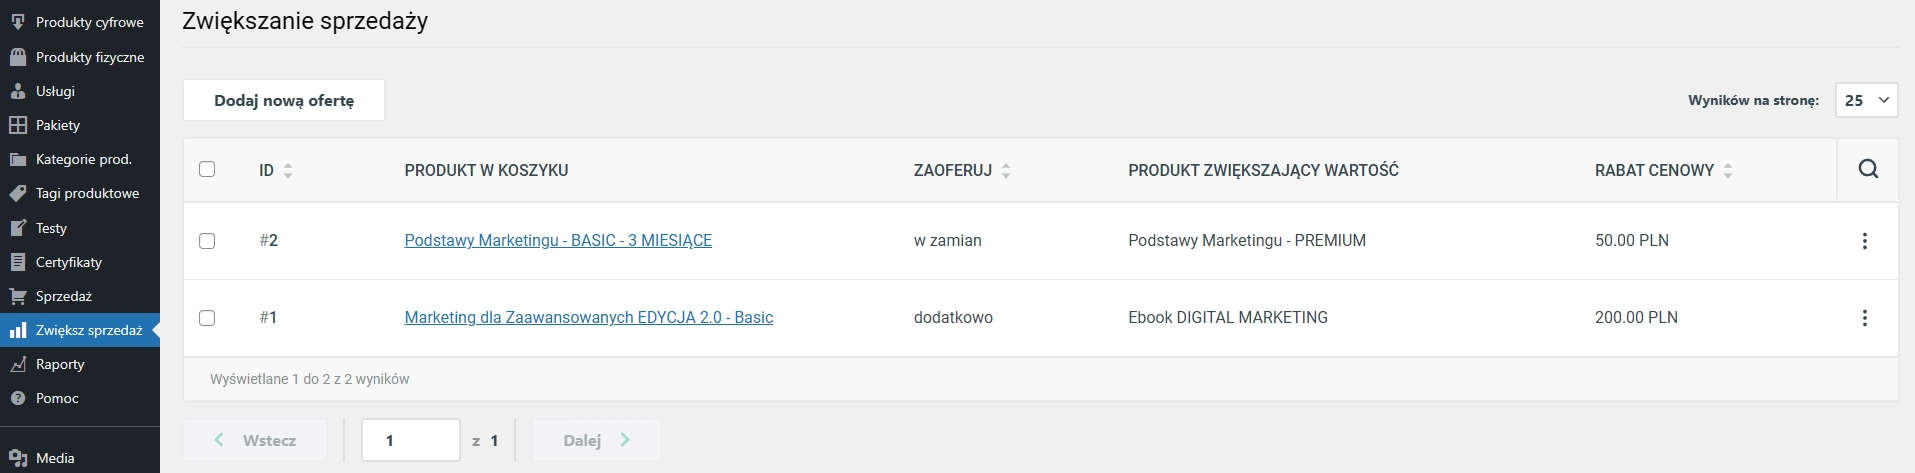Click the Pakiety grid icon in sidebar

coord(17,125)
